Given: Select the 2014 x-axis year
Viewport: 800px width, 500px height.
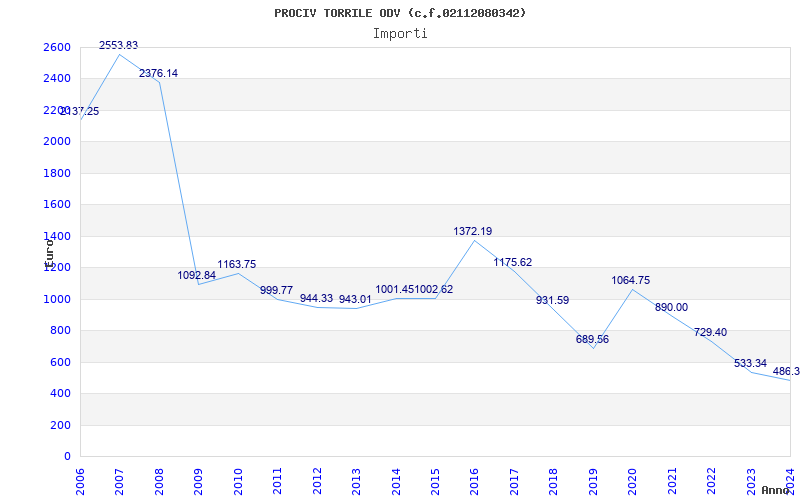Looking at the screenshot, I should pyautogui.click(x=395, y=481).
